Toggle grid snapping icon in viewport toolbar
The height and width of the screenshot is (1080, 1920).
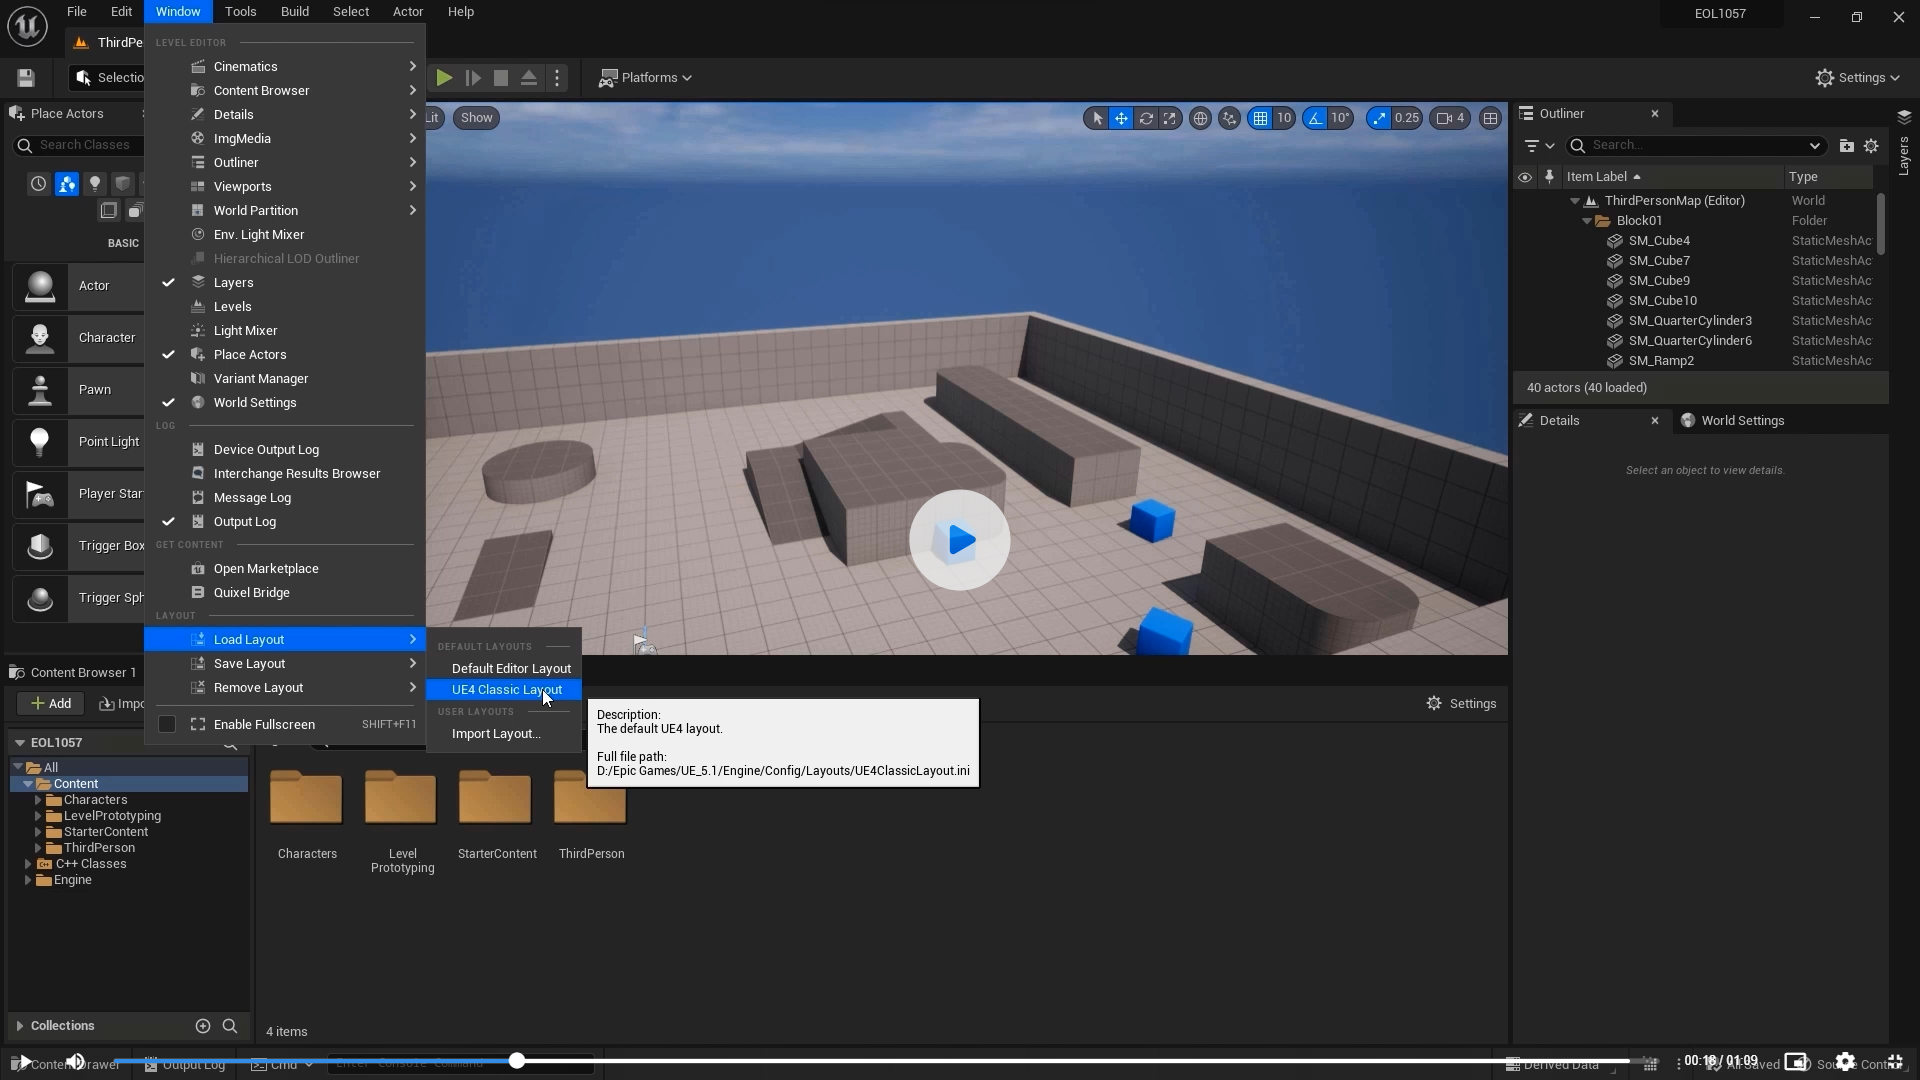pos(1260,119)
